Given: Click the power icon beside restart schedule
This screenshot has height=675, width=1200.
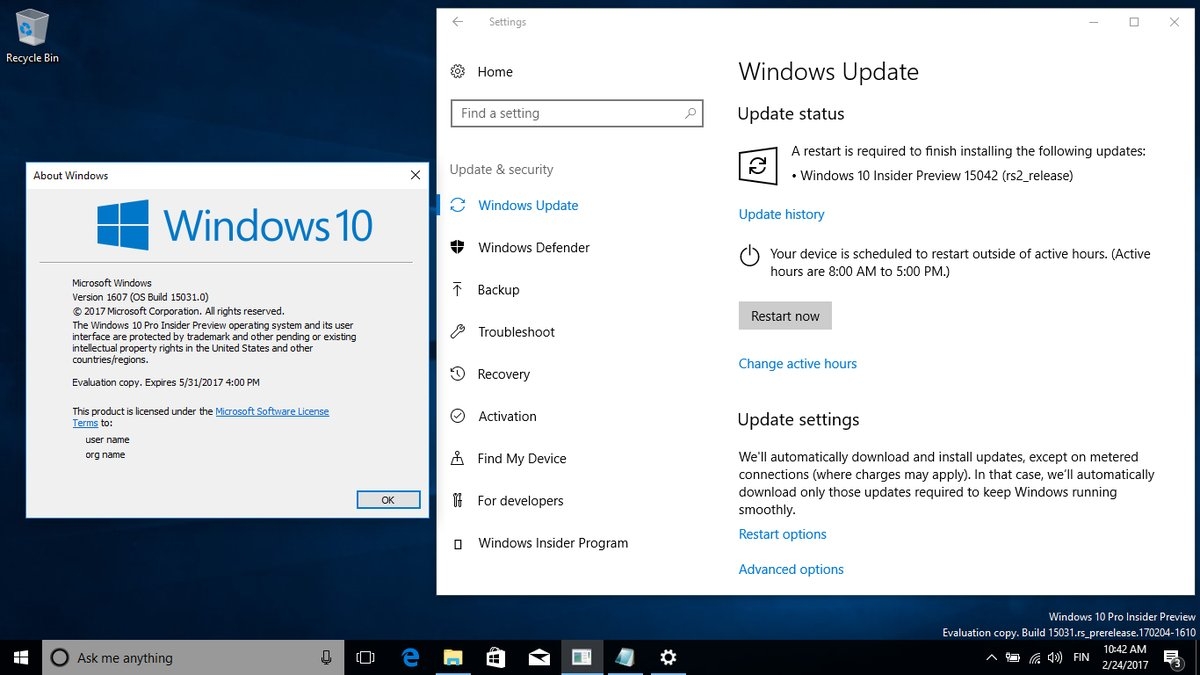Looking at the screenshot, I should (x=749, y=257).
